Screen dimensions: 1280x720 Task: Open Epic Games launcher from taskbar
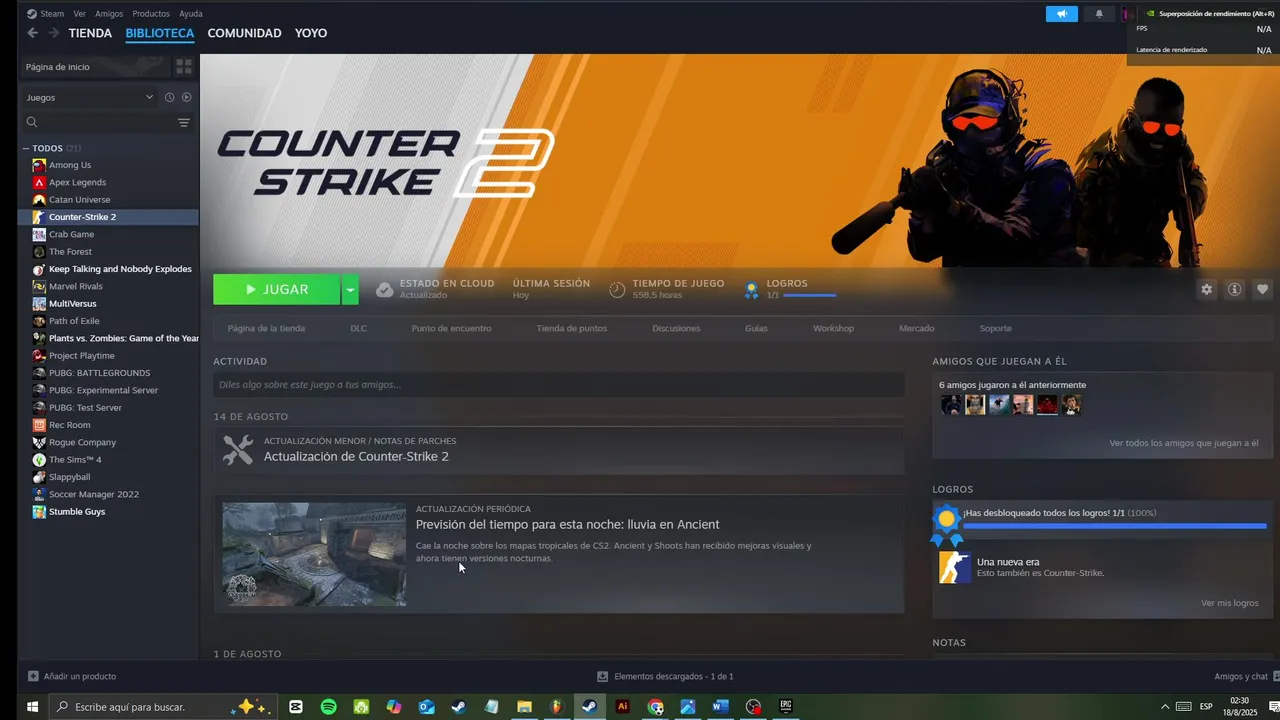point(786,707)
